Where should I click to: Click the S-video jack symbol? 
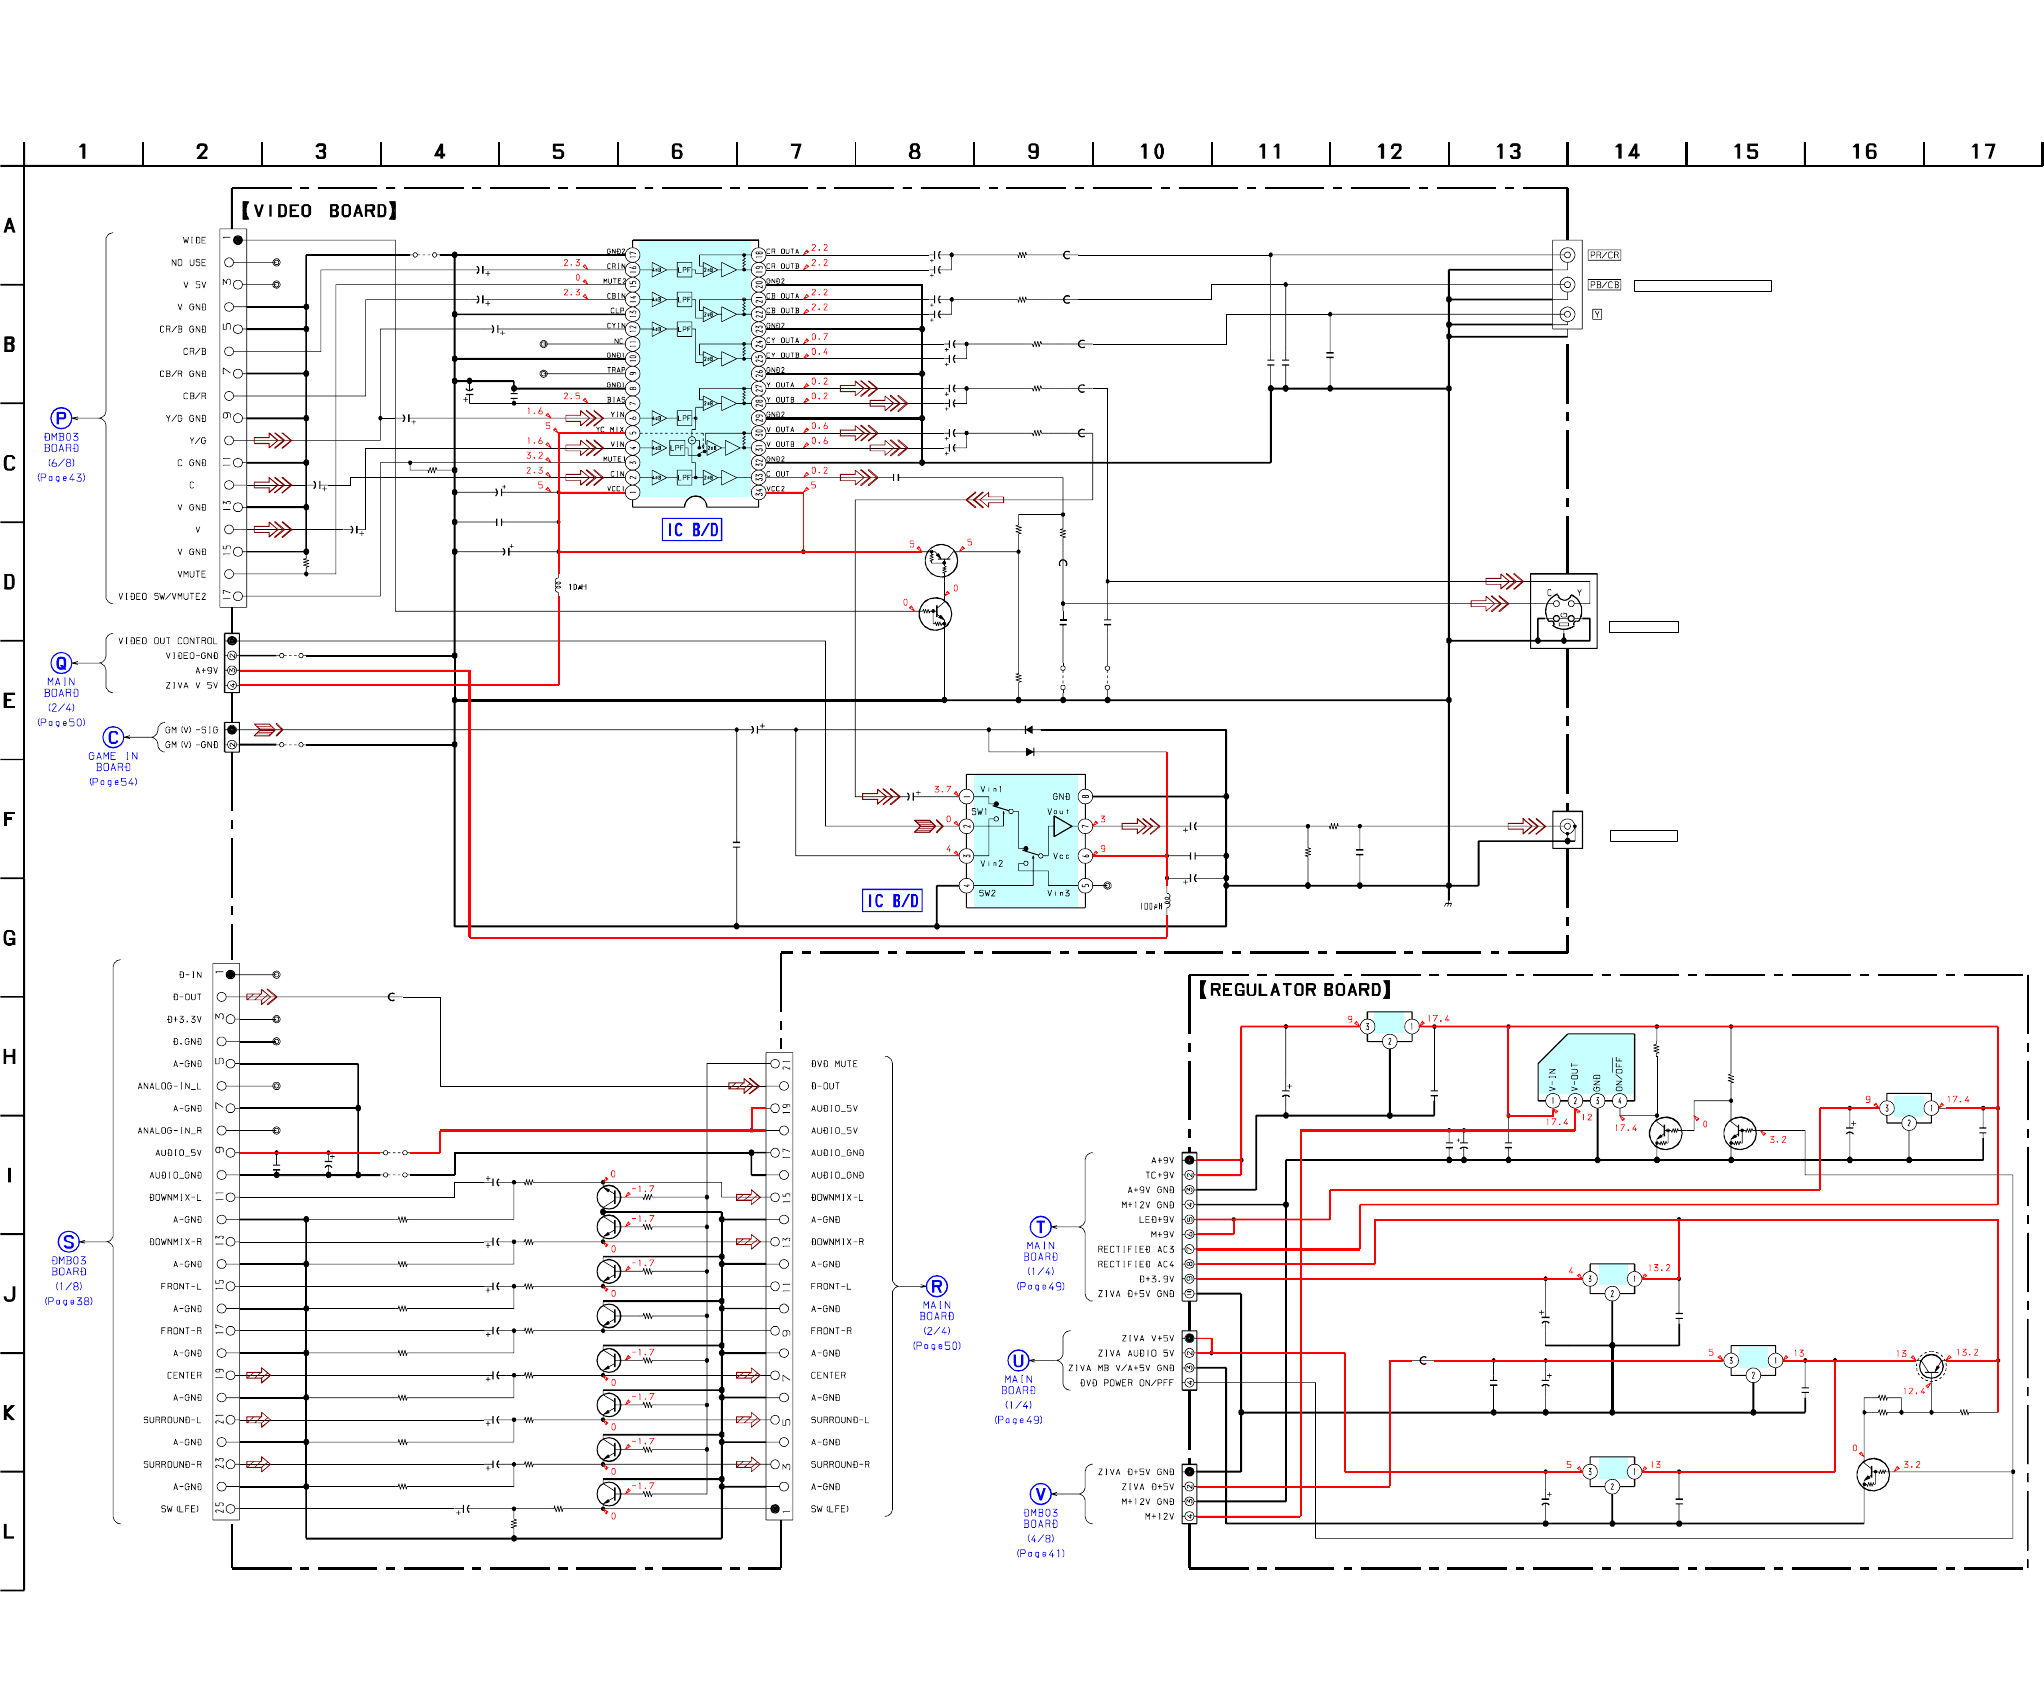point(1563,610)
